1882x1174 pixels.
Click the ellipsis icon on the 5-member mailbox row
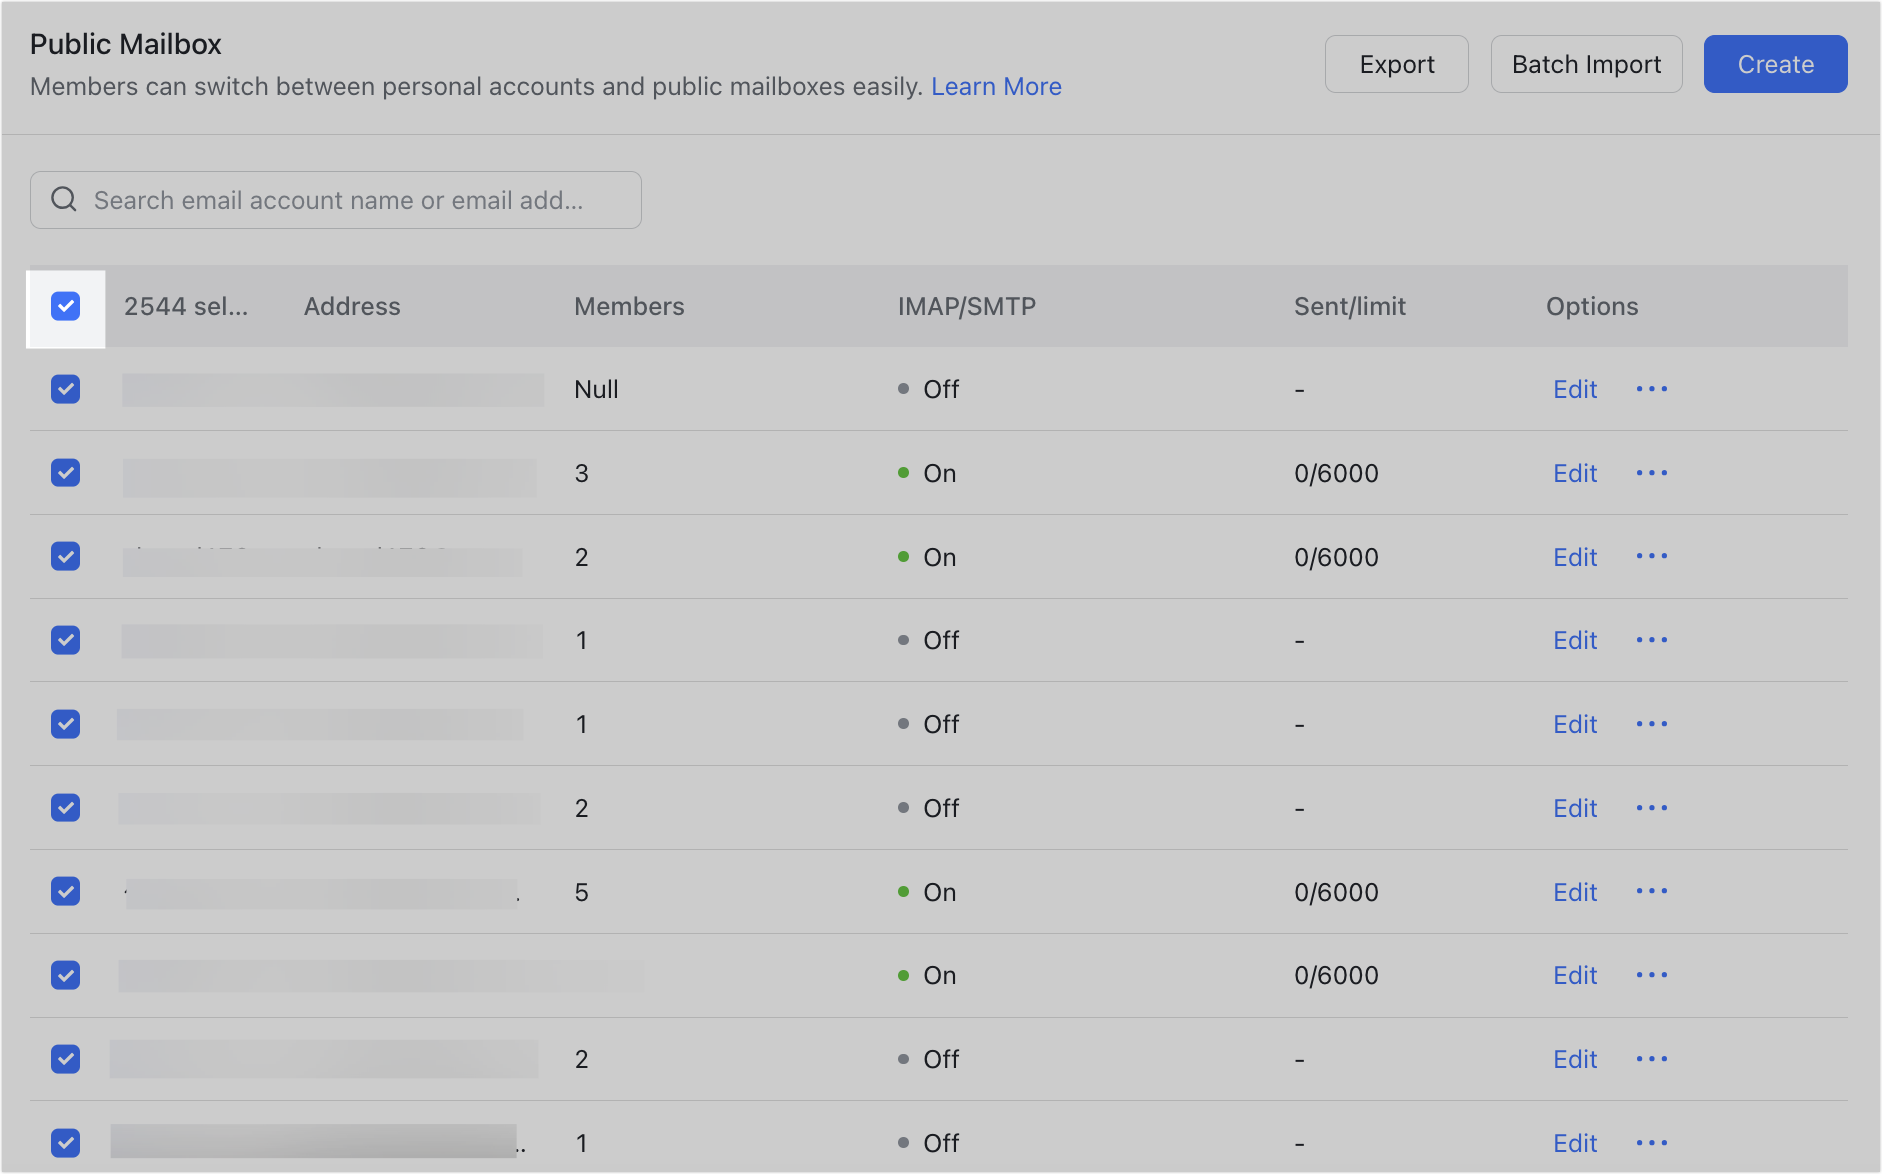pyautogui.click(x=1651, y=891)
